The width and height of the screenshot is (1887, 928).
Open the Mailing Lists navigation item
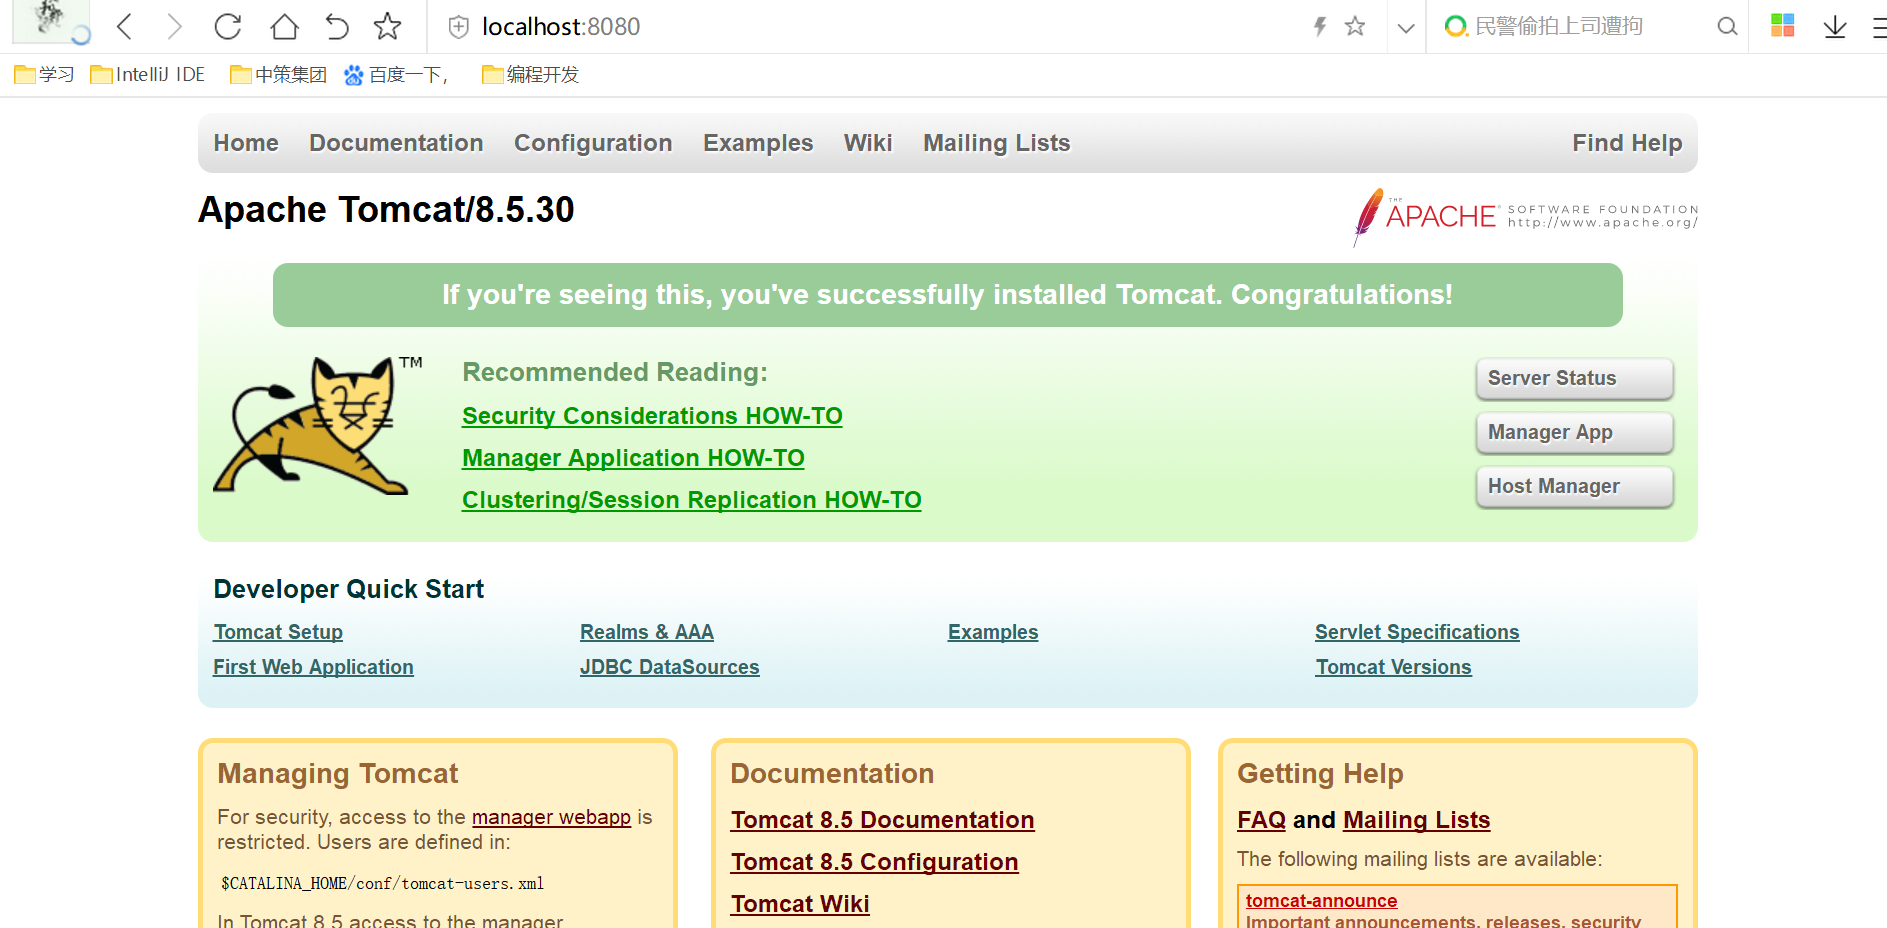pyautogui.click(x=997, y=143)
